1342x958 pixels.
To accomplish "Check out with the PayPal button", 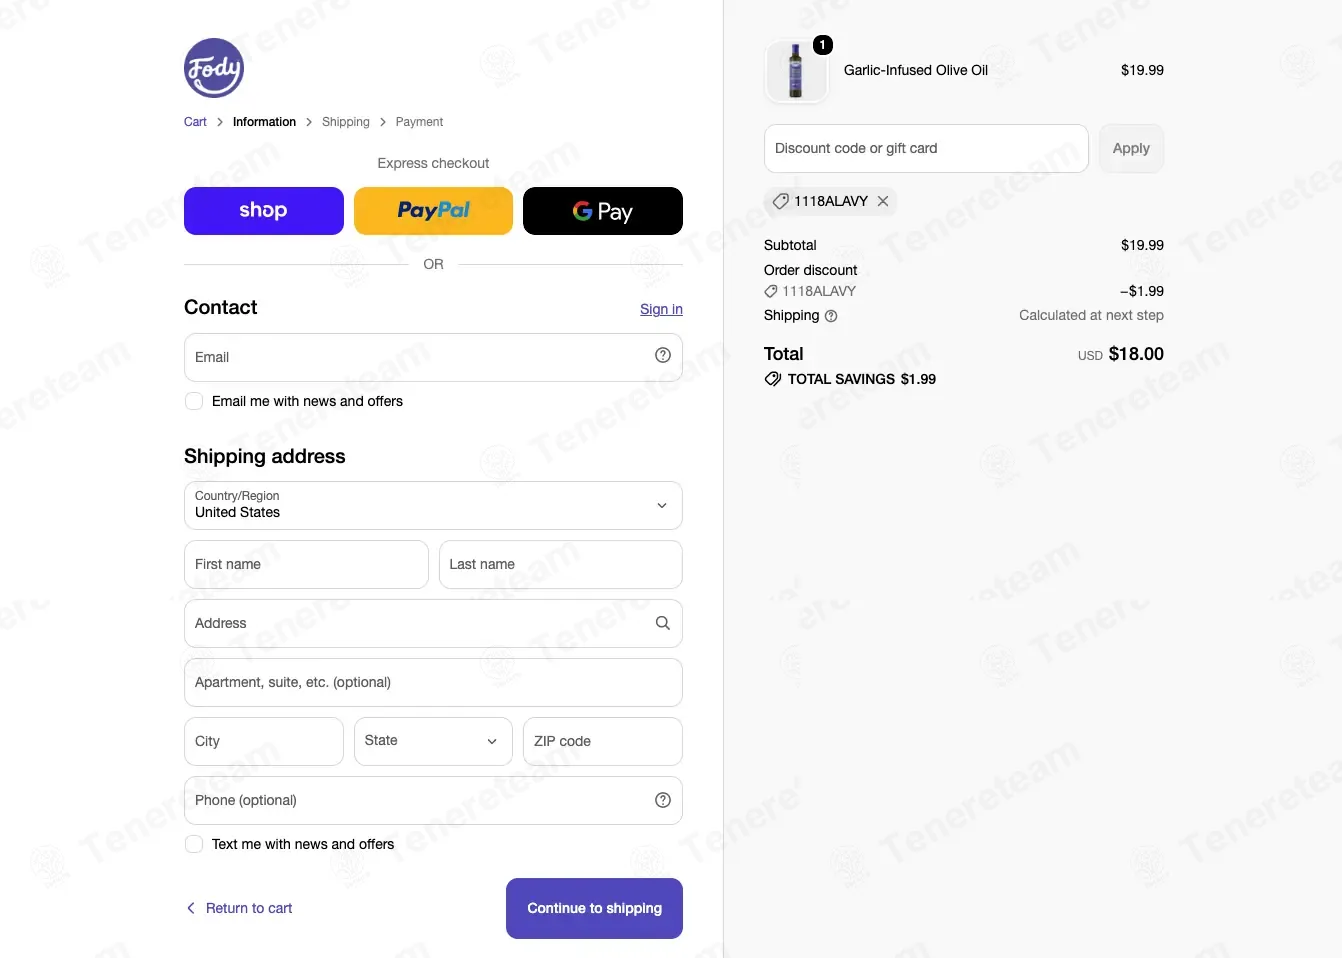I will [x=433, y=211].
